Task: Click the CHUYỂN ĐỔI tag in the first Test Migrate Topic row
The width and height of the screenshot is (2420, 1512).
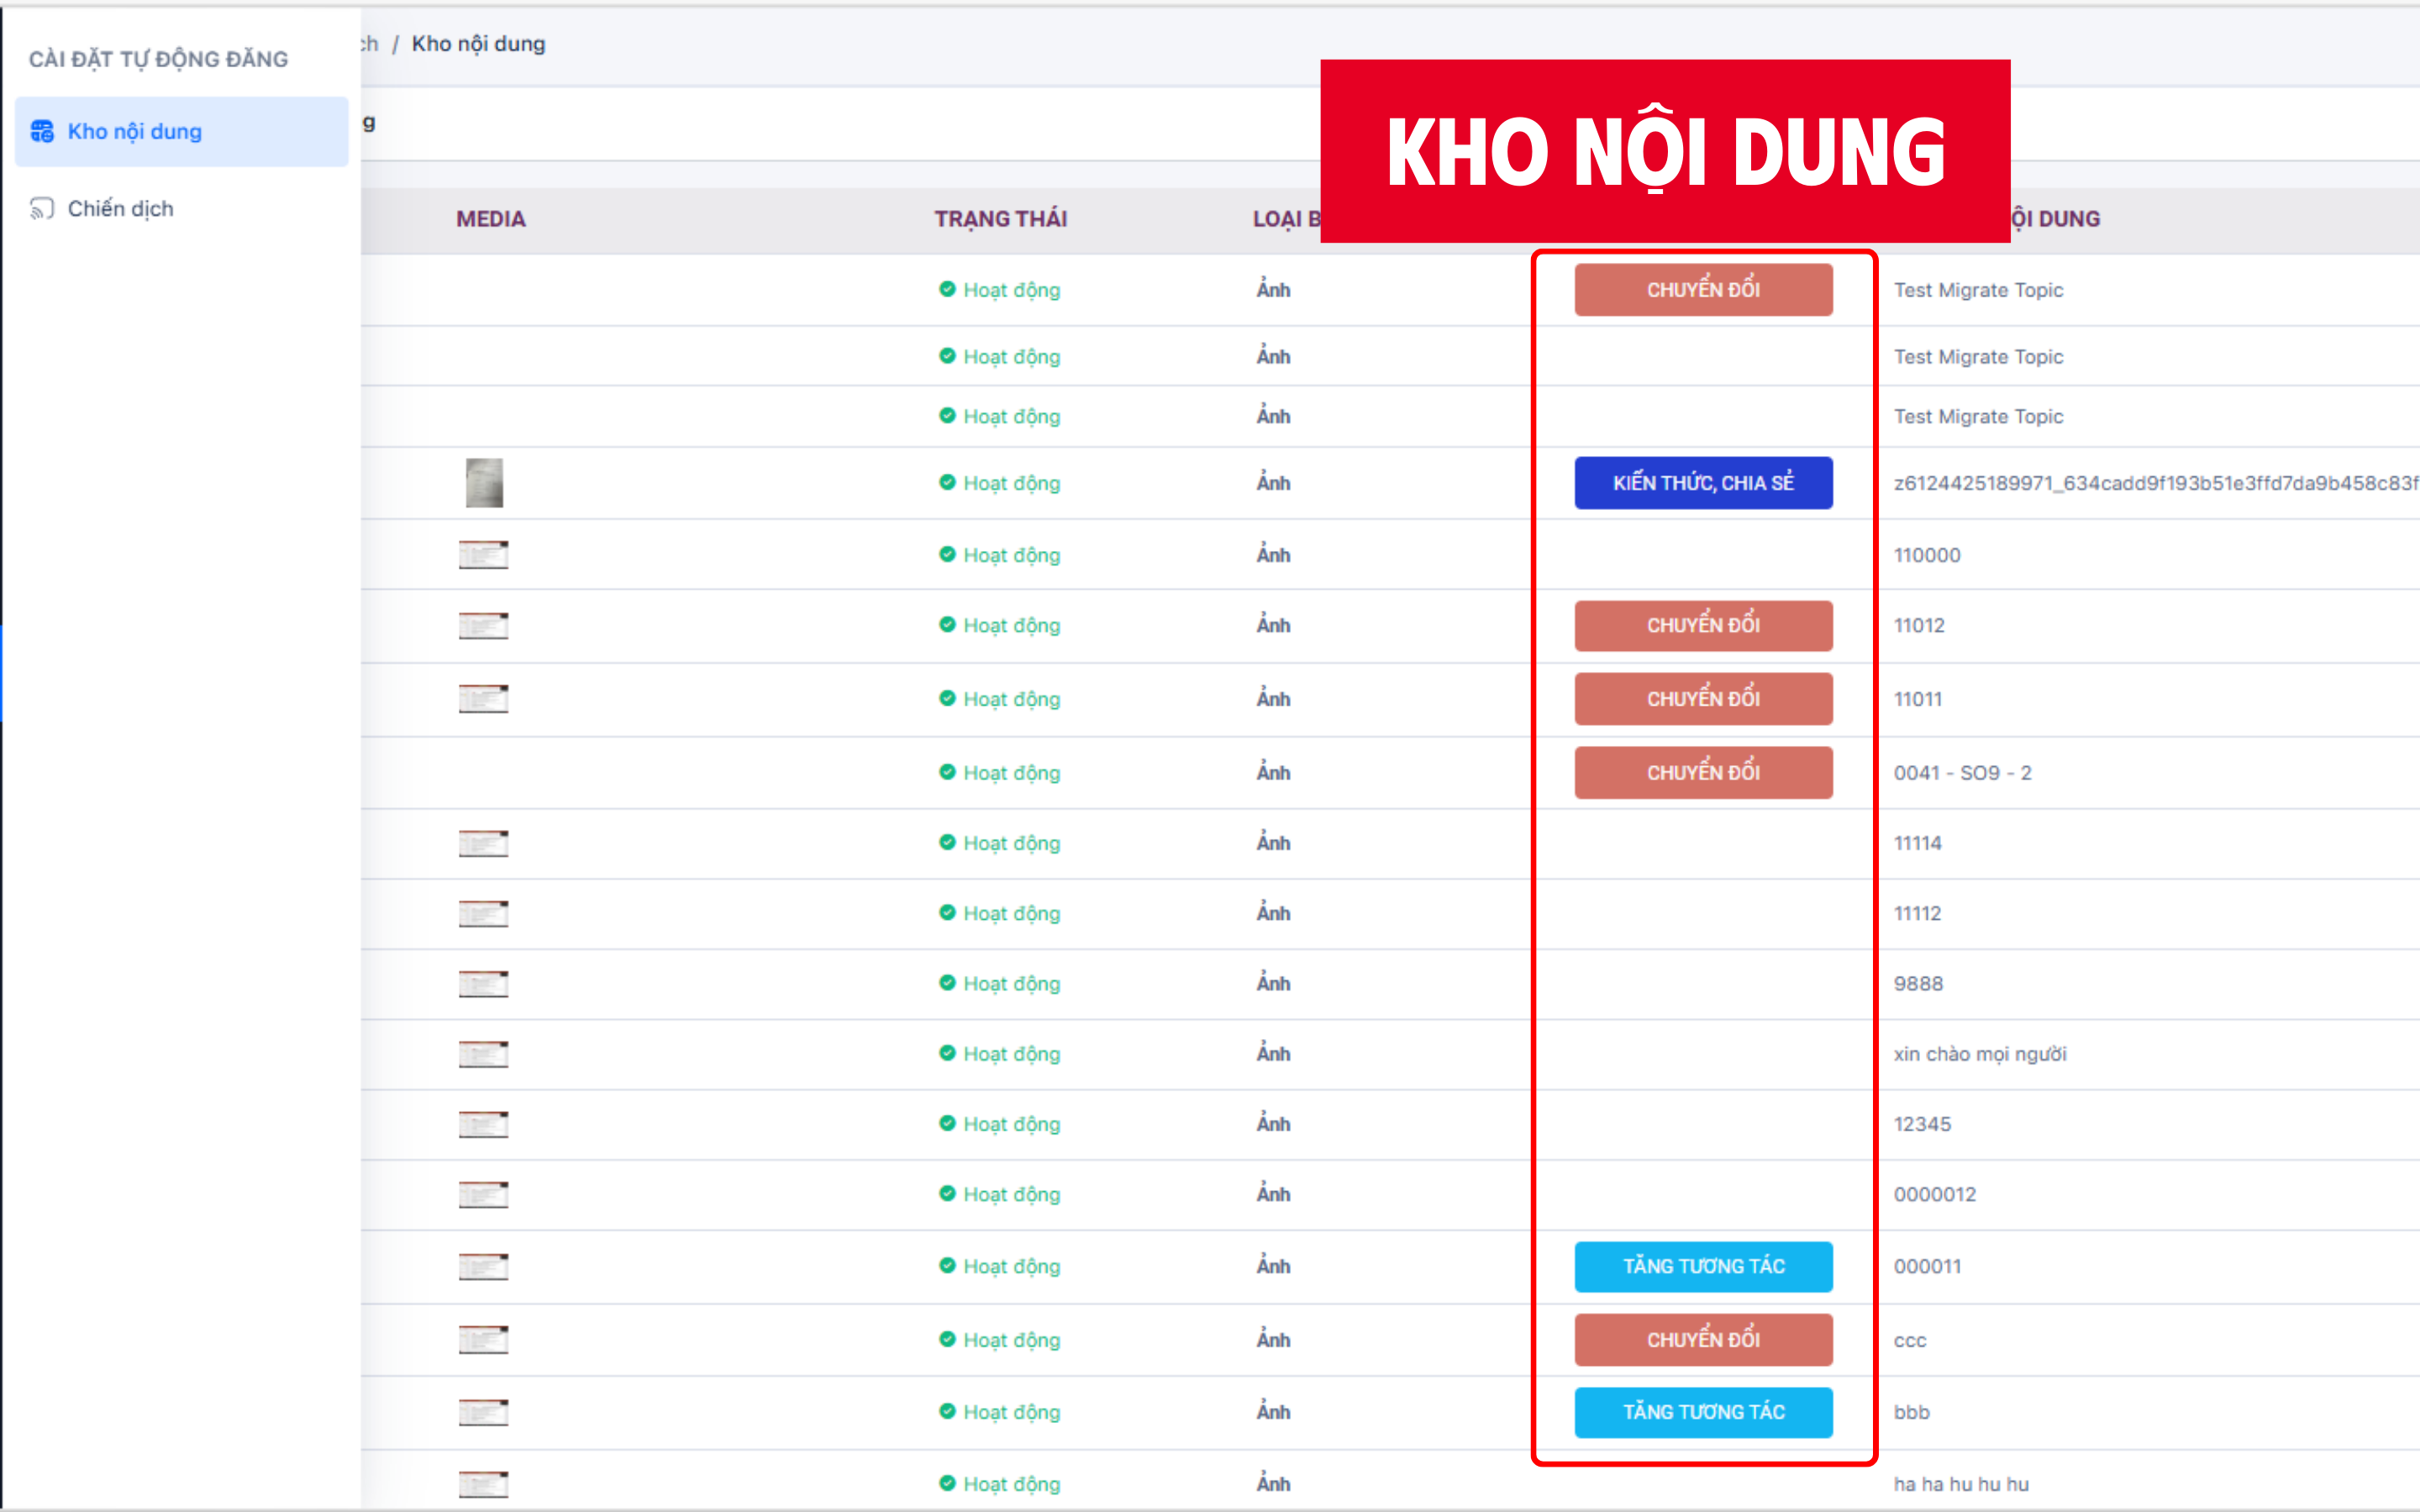Action: [1703, 290]
